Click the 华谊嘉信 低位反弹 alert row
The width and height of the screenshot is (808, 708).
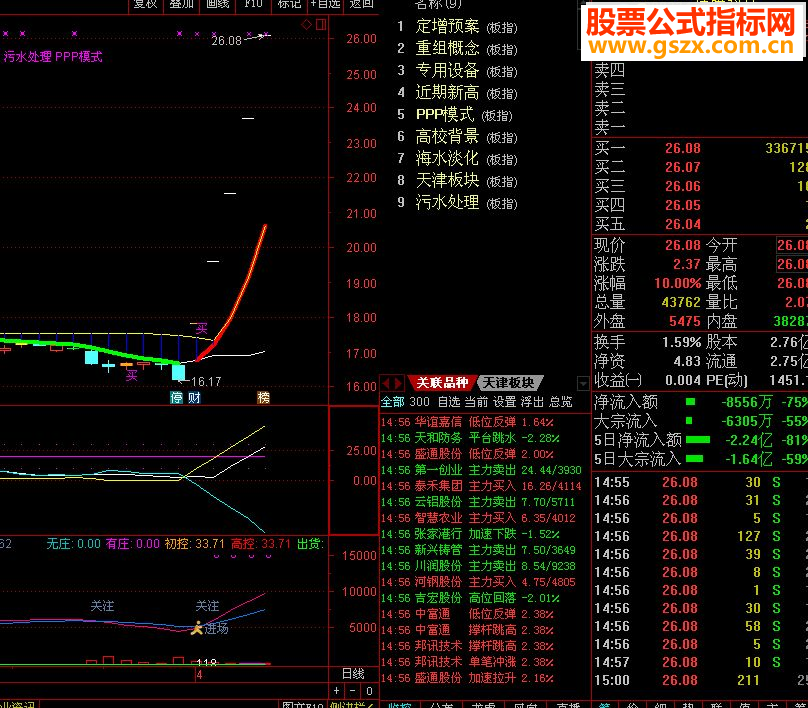467,423
